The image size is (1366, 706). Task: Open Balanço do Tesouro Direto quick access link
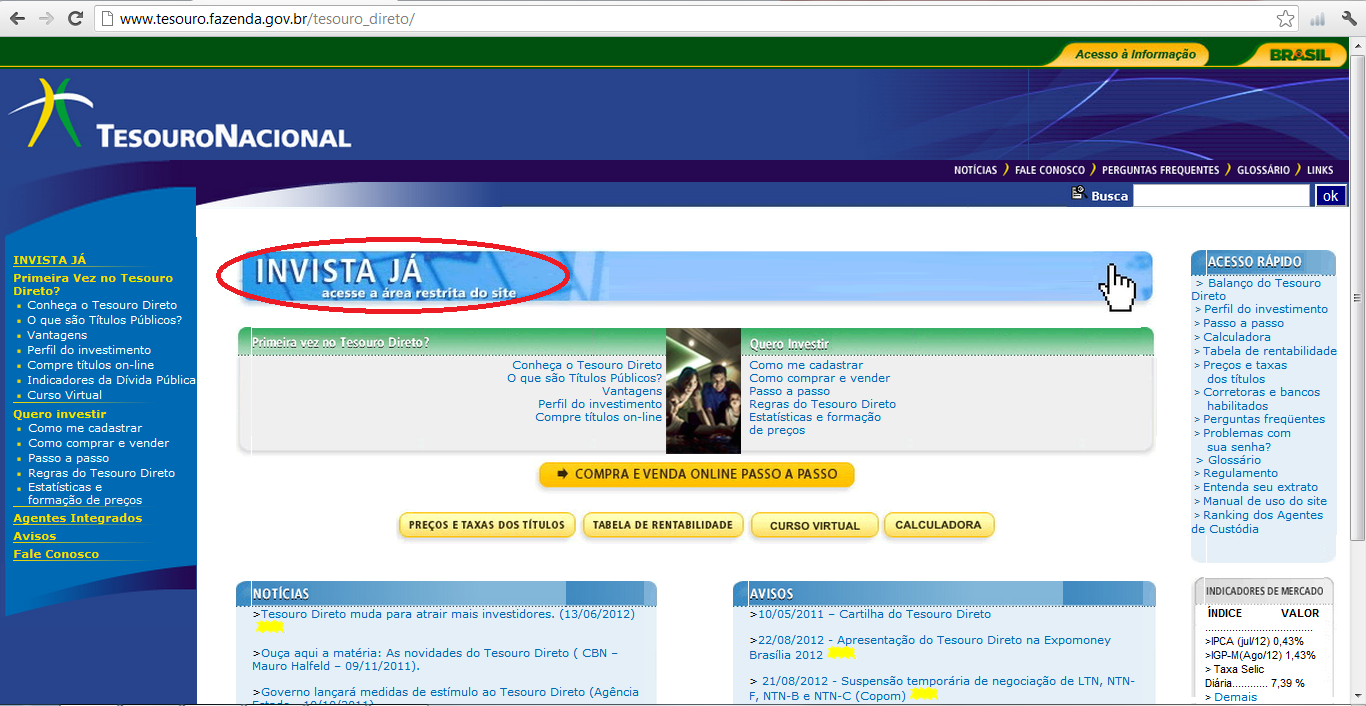click(x=1256, y=290)
